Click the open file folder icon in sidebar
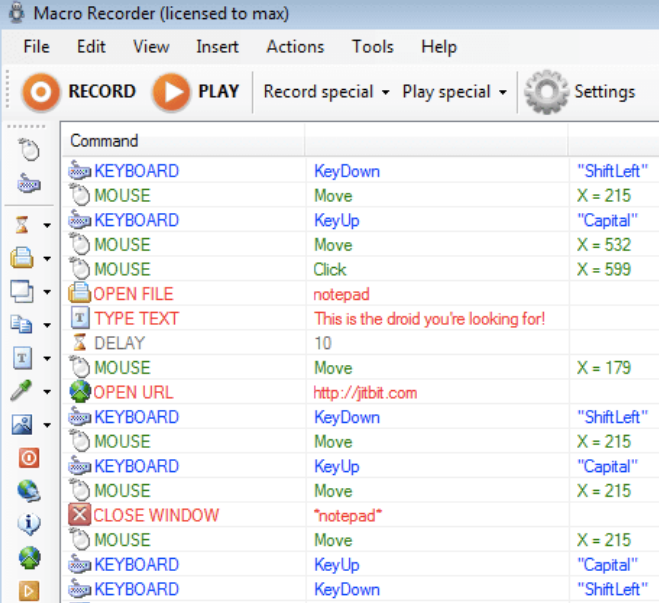 tap(22, 257)
